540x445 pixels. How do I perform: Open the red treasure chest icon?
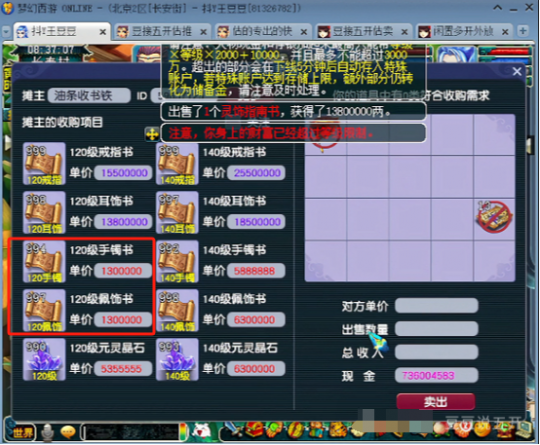click(253, 431)
